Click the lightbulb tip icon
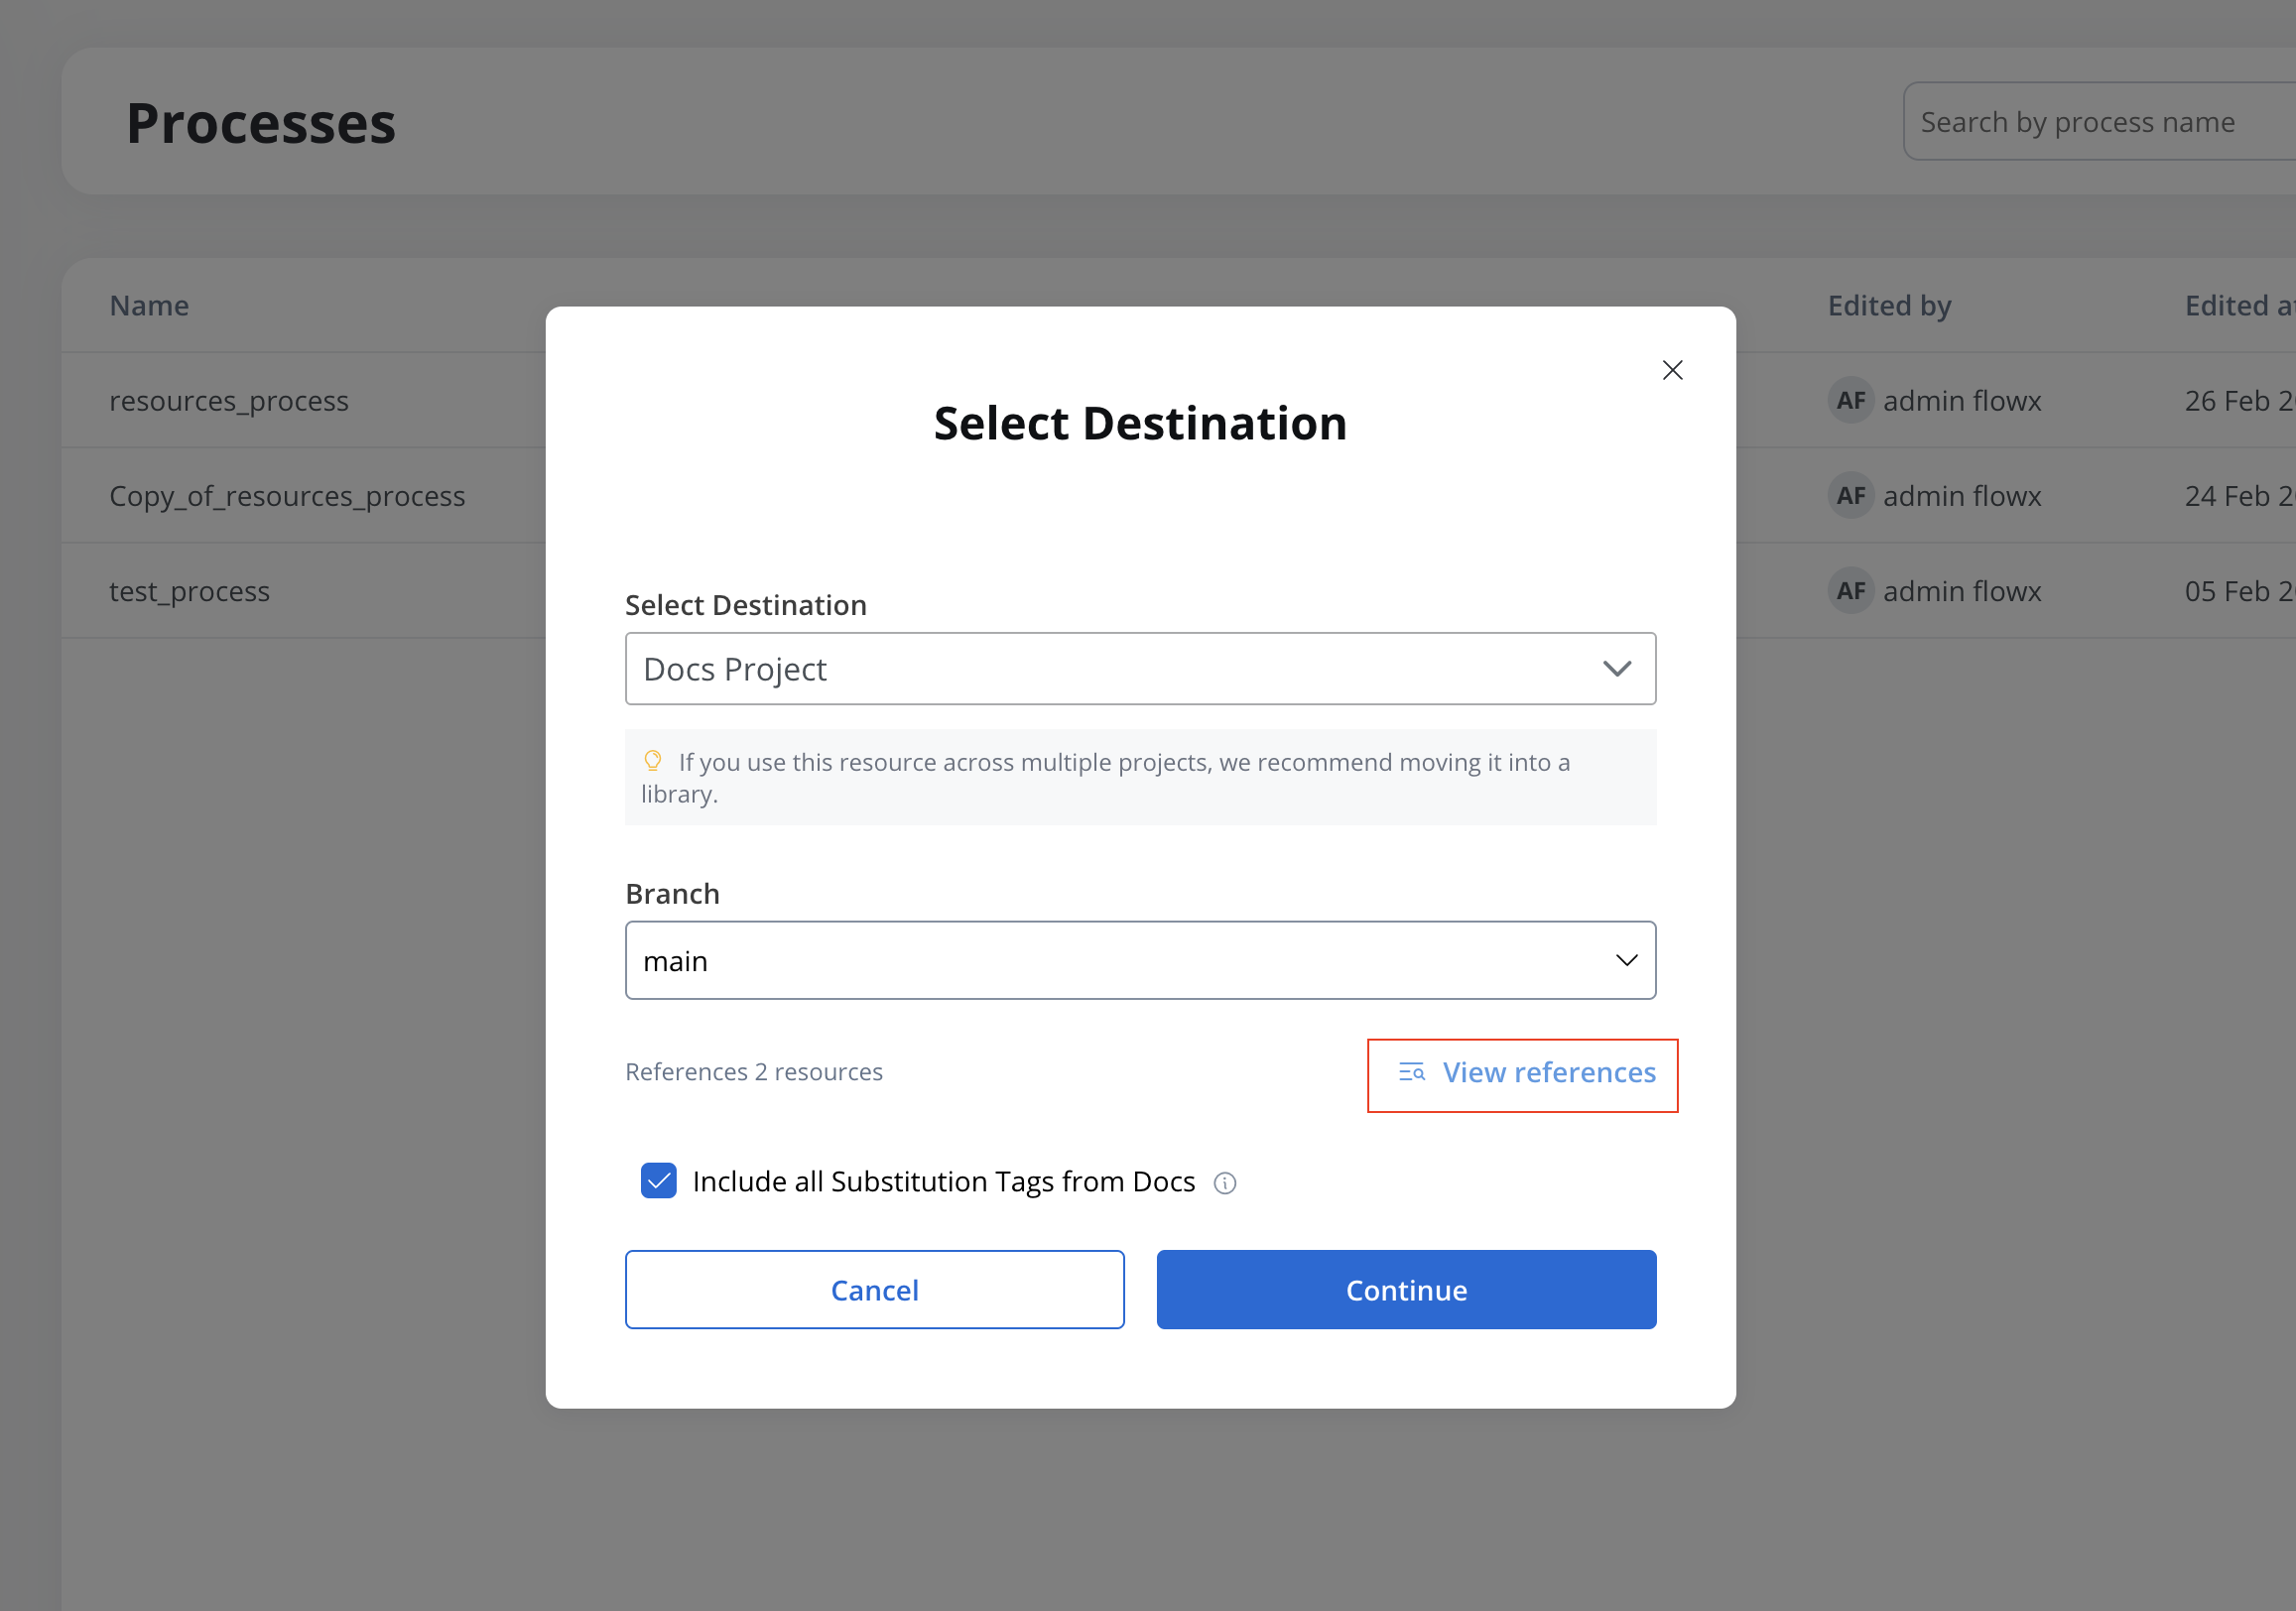Screen dimensions: 2296x1611 click(x=653, y=761)
